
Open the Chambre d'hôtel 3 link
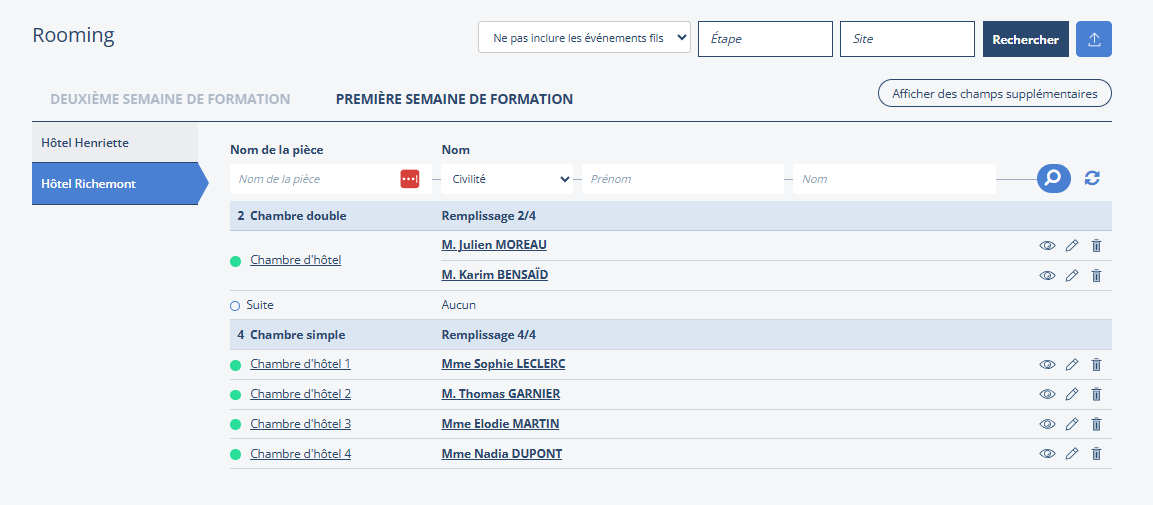pyautogui.click(x=300, y=424)
